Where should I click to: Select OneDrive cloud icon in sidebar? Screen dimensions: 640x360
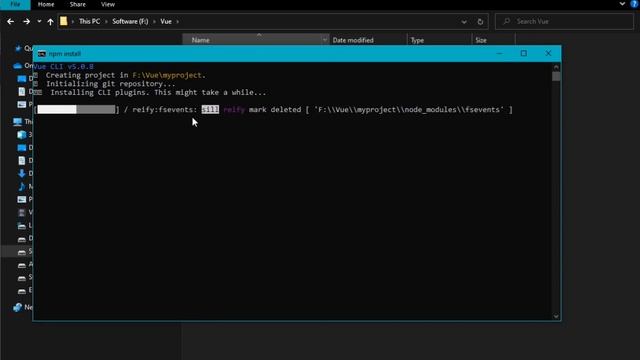click(18, 66)
